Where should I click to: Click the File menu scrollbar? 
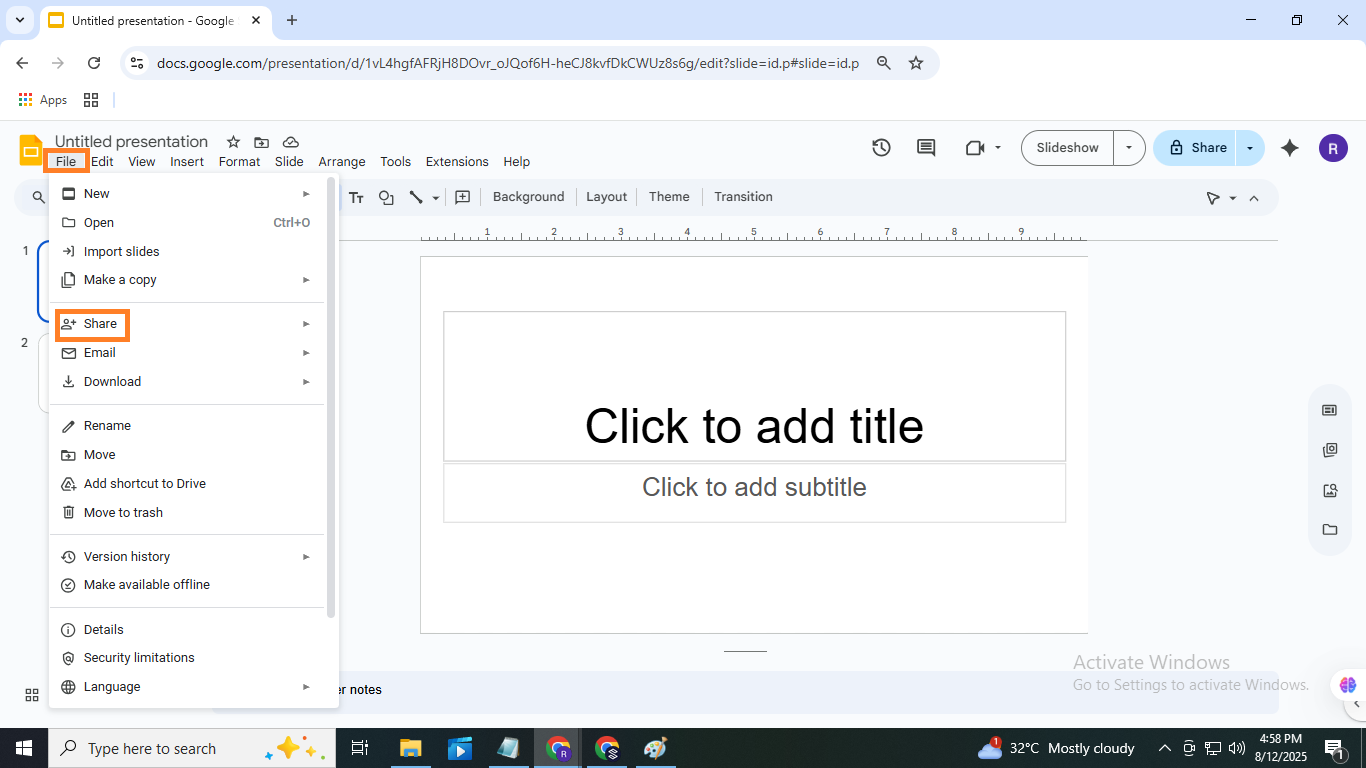[331, 400]
